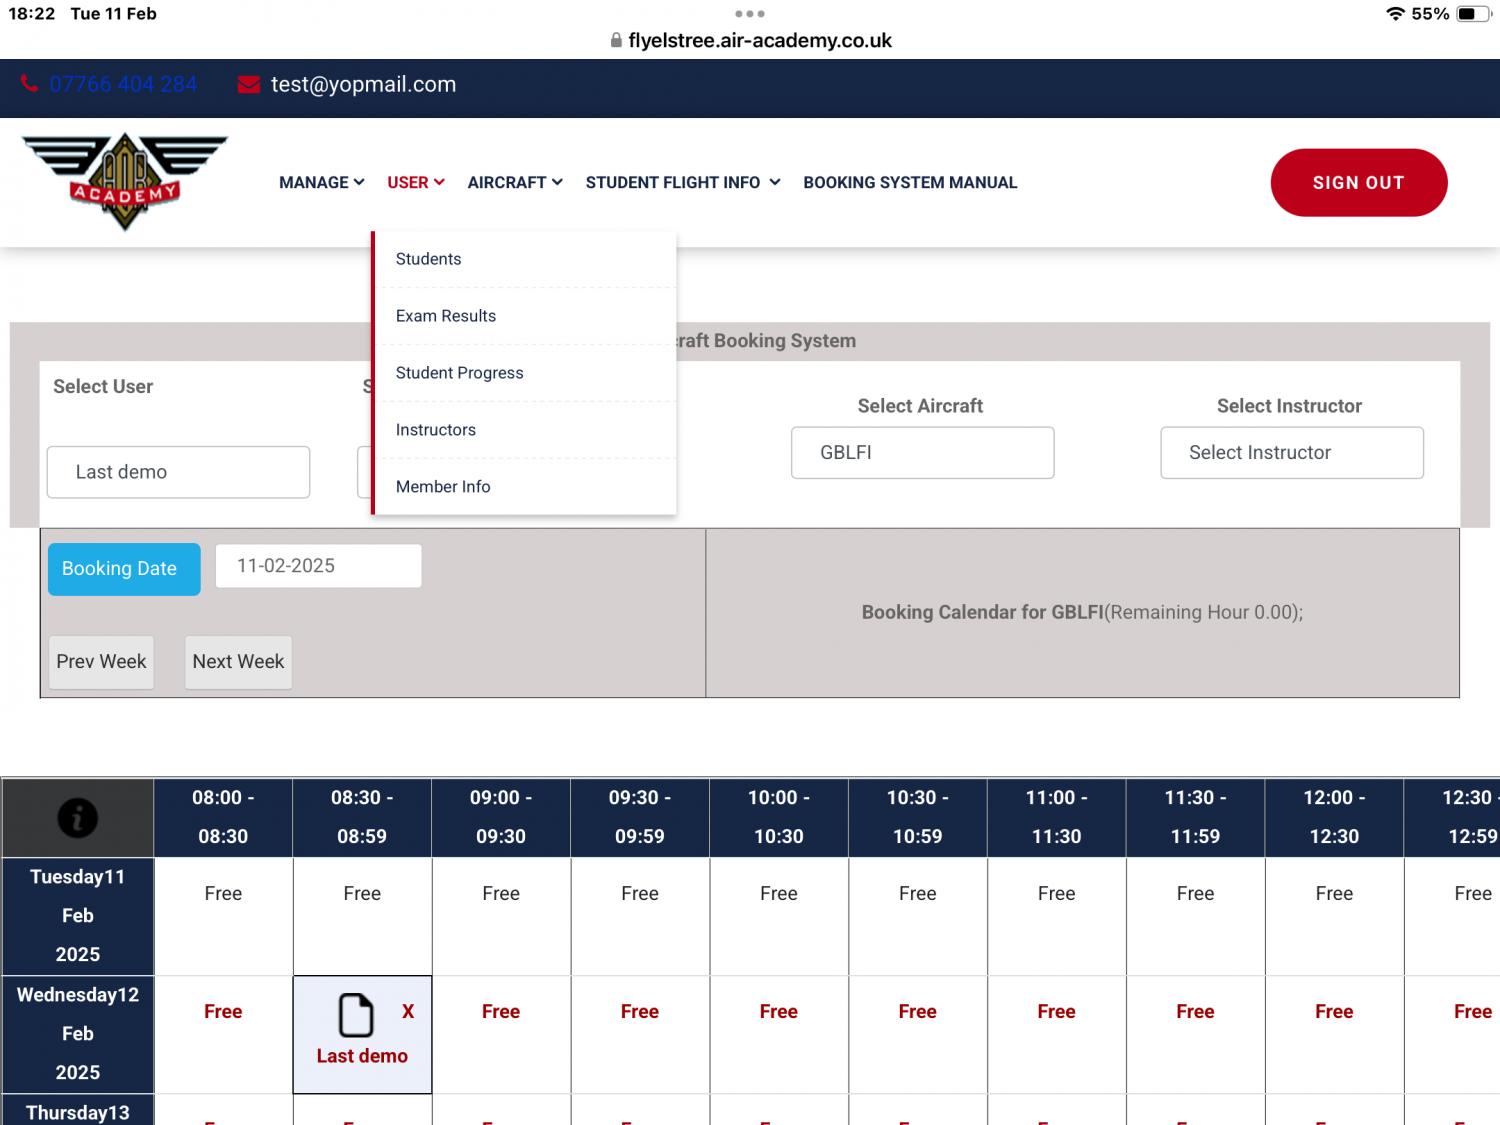Image resolution: width=1500 pixels, height=1125 pixels.
Task: Click the envelope icon beside test@yopmail.com
Action: click(x=247, y=84)
